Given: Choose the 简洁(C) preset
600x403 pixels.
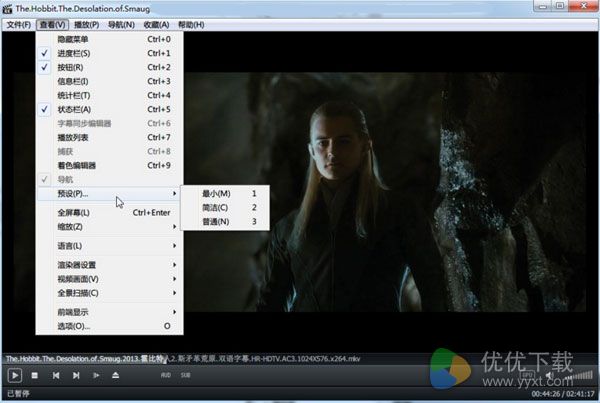Looking at the screenshot, I should [x=225, y=208].
